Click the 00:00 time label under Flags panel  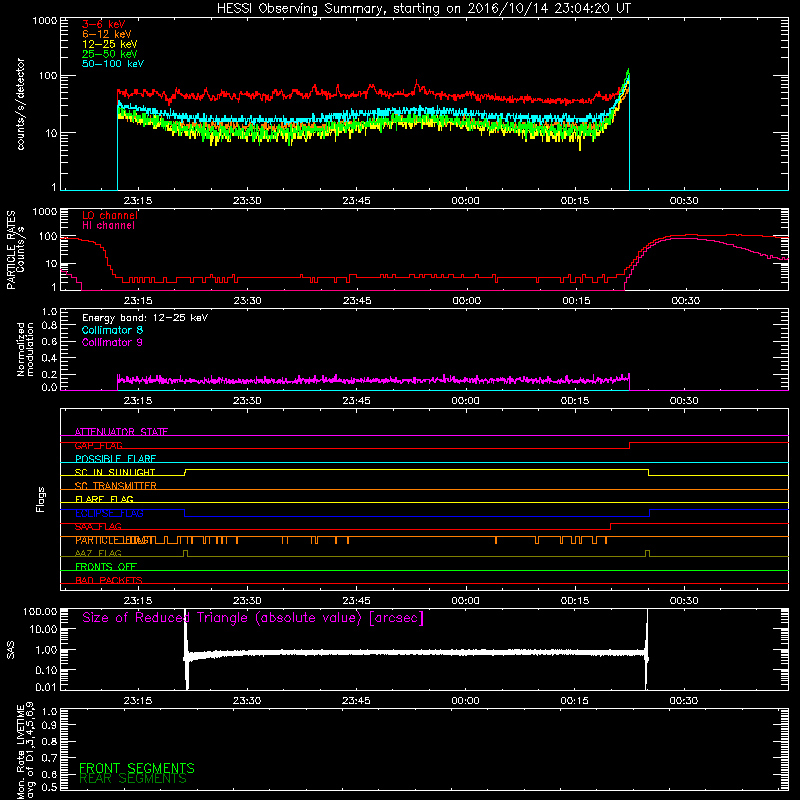465,601
